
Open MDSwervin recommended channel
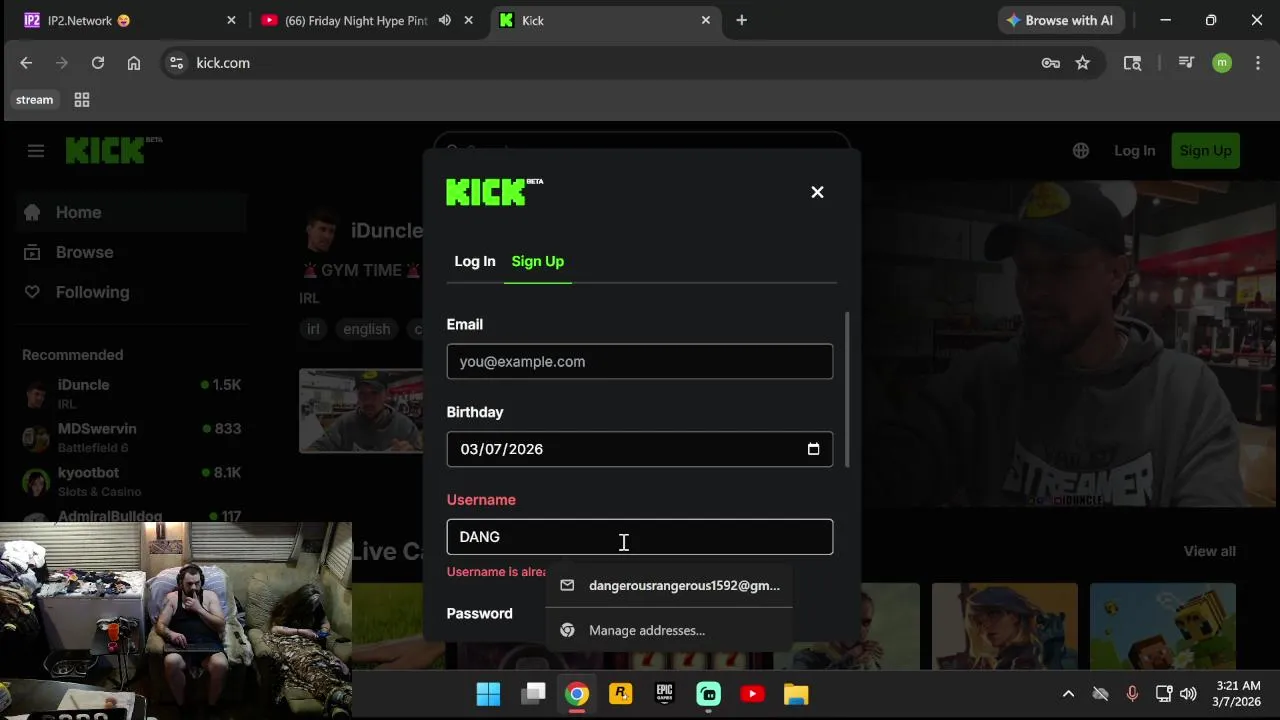[x=132, y=437]
